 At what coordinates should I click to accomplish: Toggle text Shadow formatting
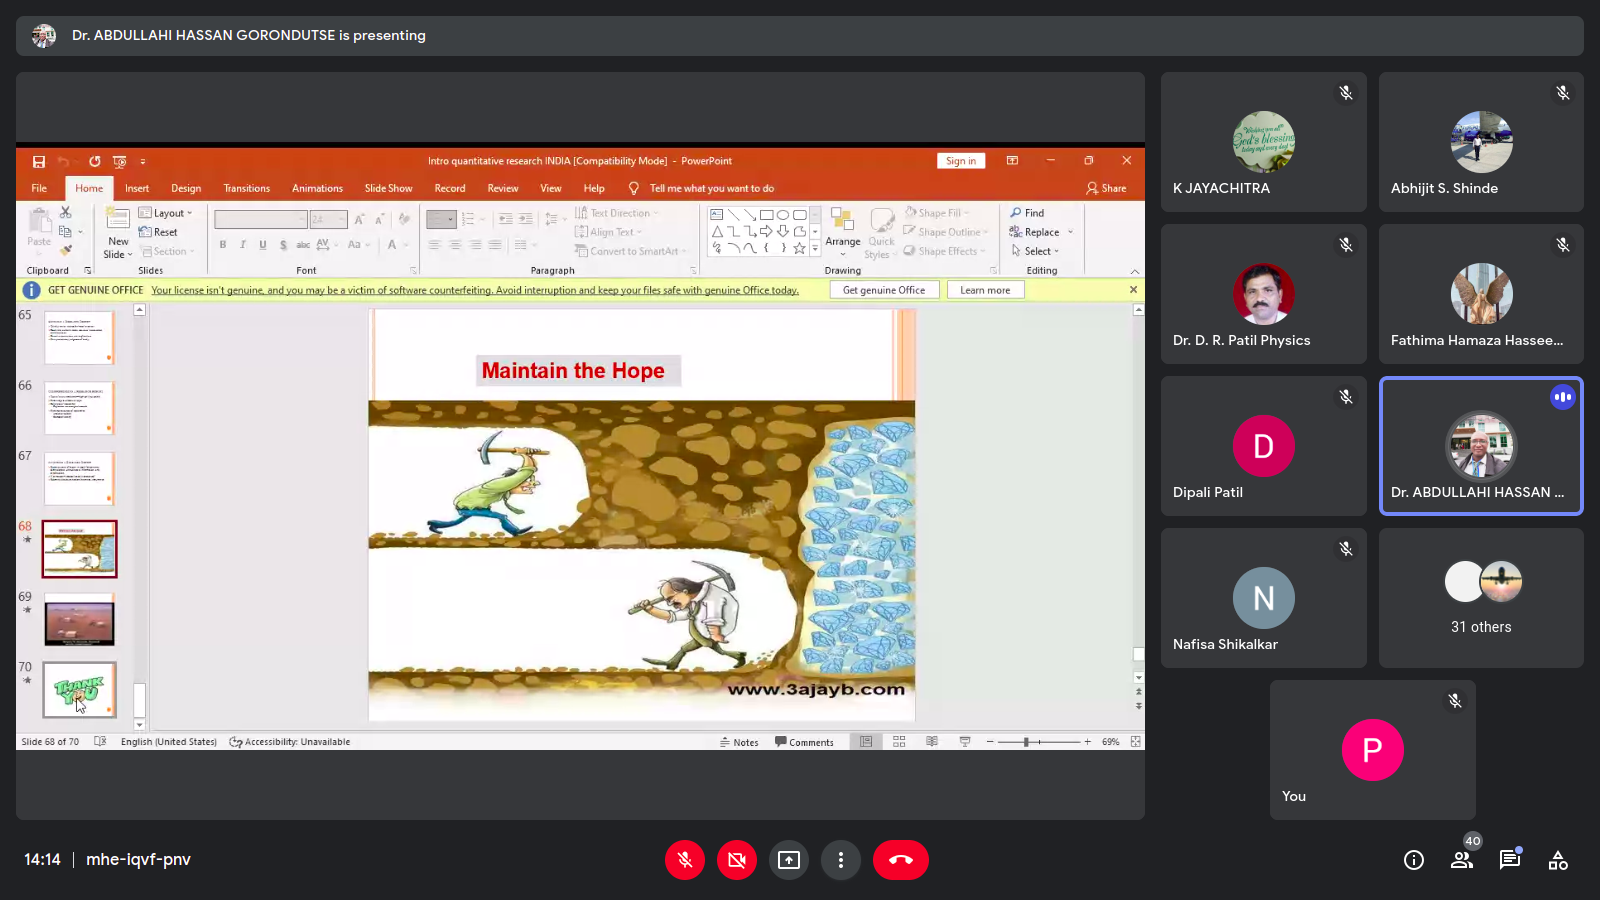tap(283, 244)
